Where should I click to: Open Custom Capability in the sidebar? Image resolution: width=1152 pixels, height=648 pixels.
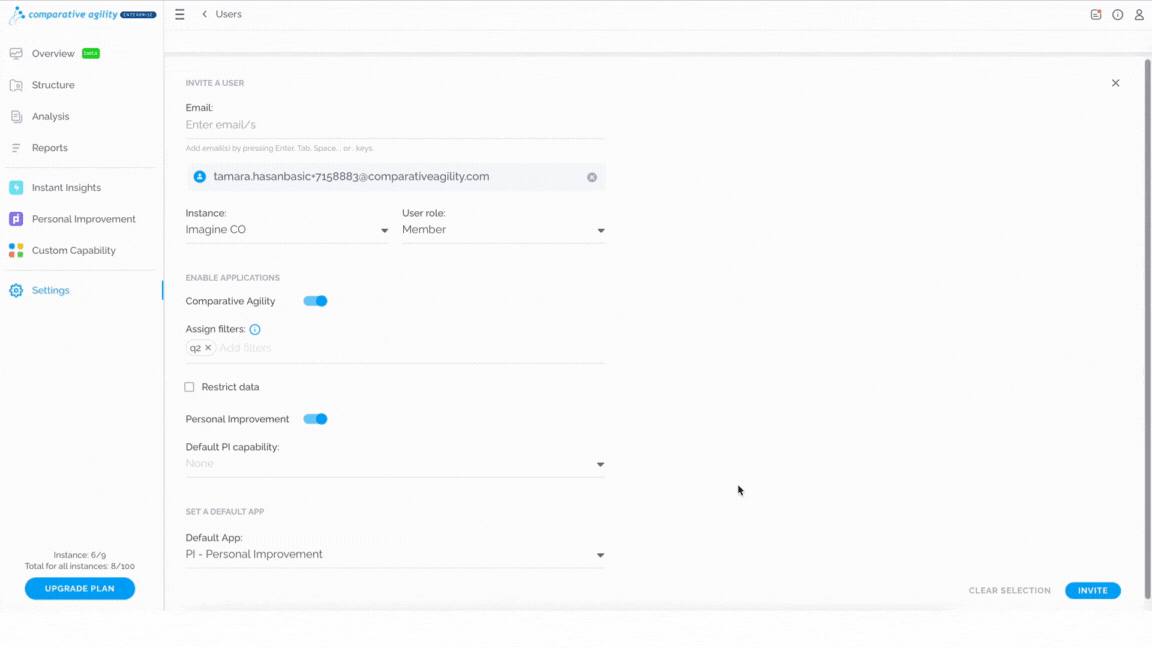pyautogui.click(x=73, y=251)
